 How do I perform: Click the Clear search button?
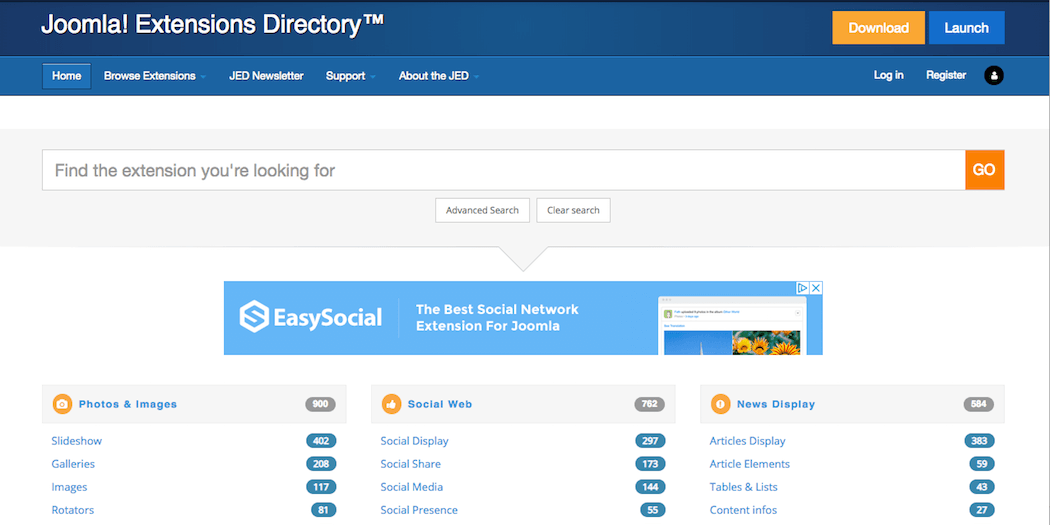point(573,210)
